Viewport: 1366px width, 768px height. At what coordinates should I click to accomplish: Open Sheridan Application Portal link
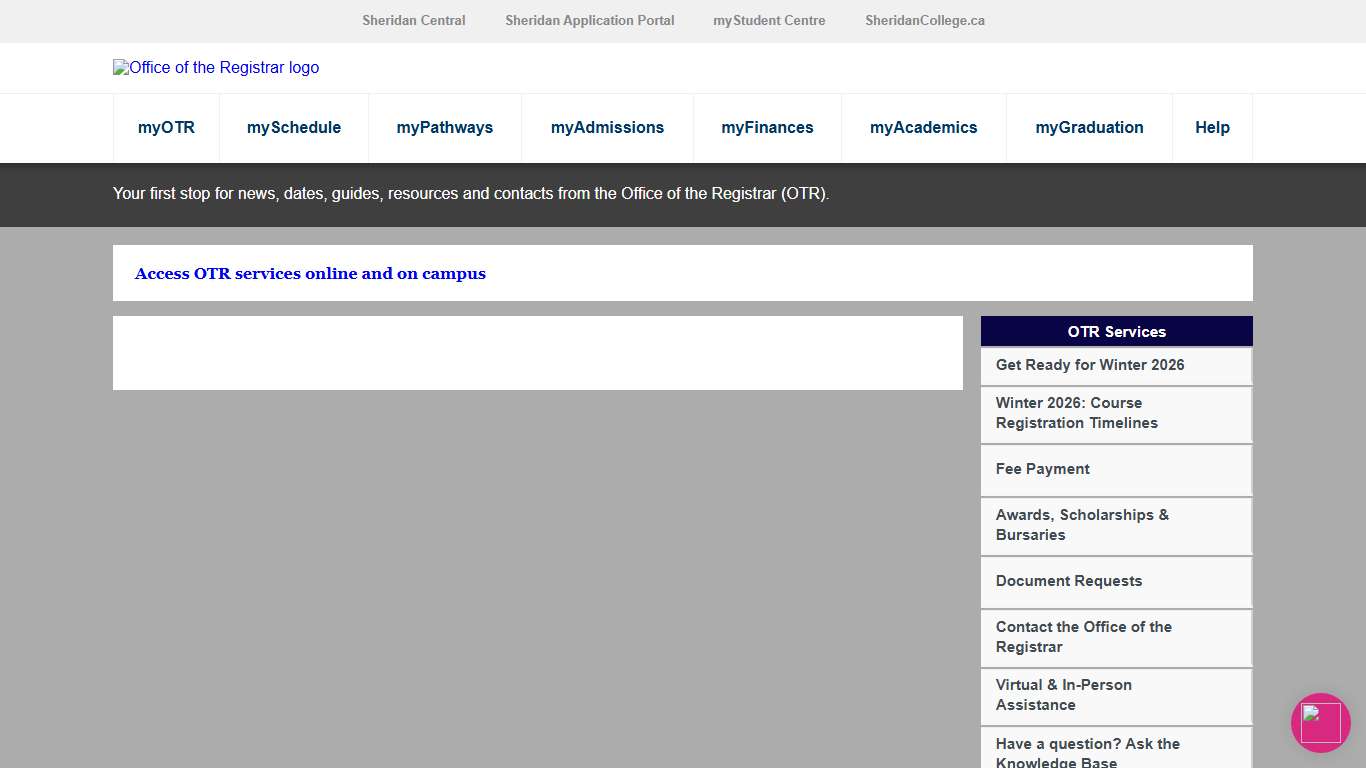589,21
